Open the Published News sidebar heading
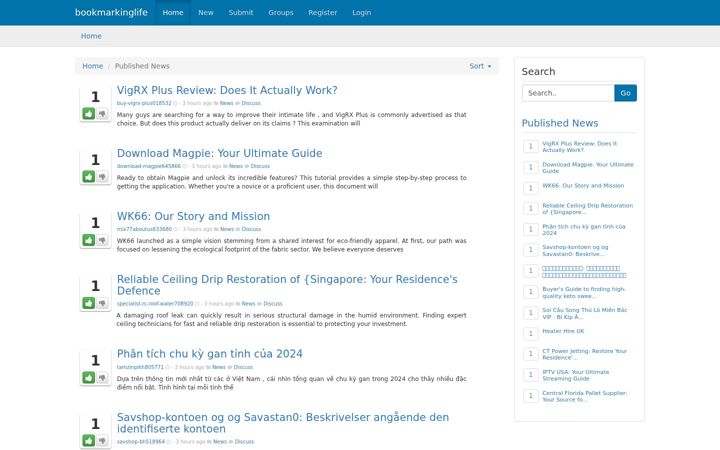The width and height of the screenshot is (720, 450). click(x=560, y=123)
